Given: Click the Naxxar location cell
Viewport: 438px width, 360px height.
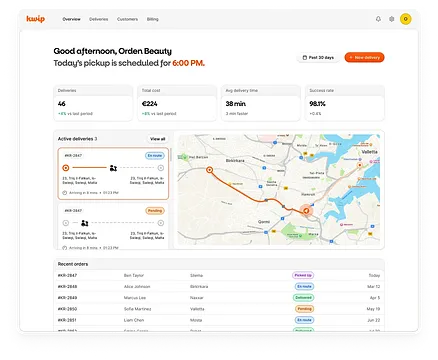Looking at the screenshot, I should 197,298.
